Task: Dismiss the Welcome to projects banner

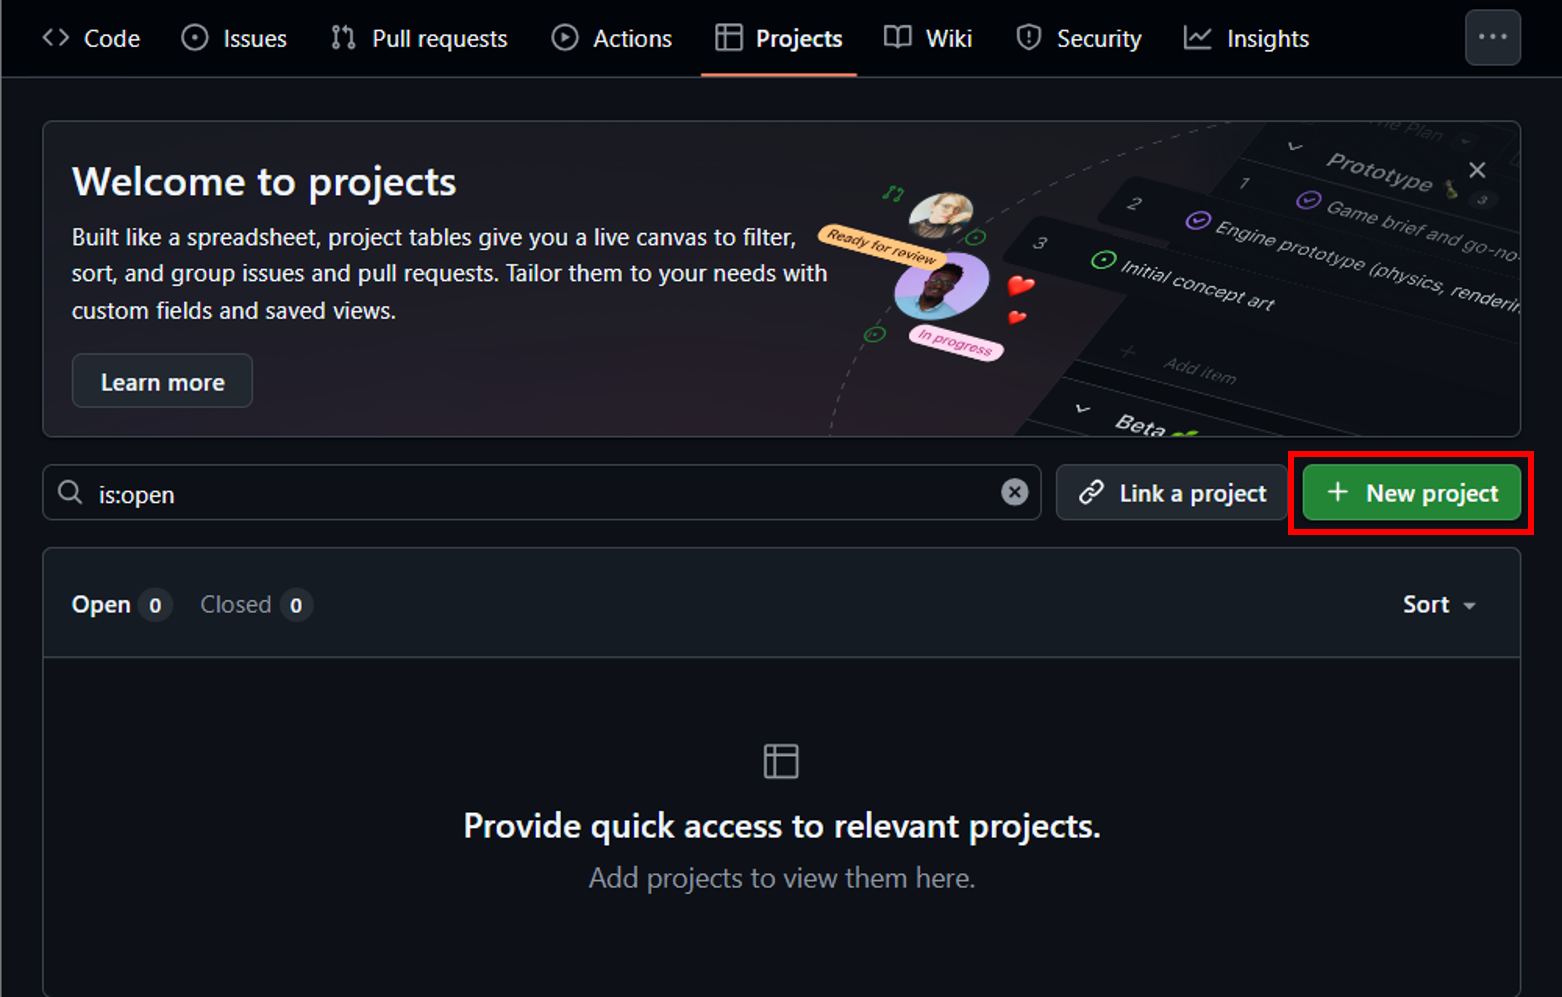Action: tap(1477, 170)
